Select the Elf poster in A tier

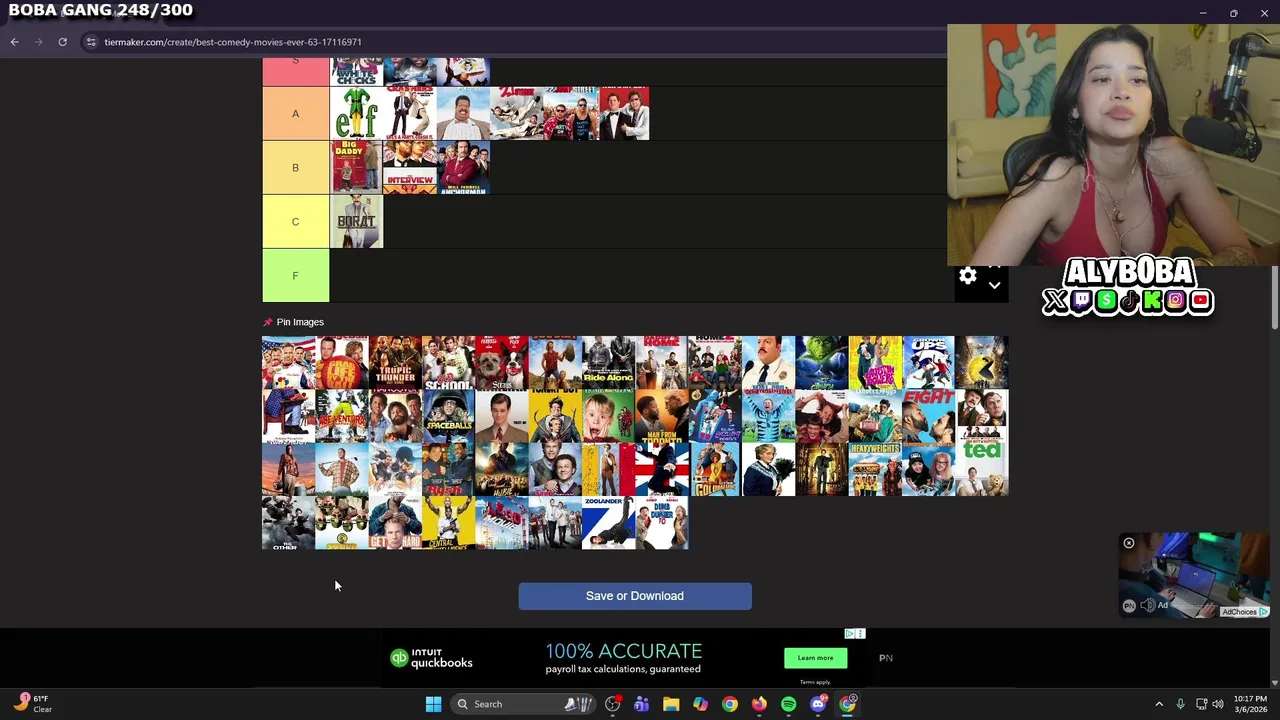point(356,113)
